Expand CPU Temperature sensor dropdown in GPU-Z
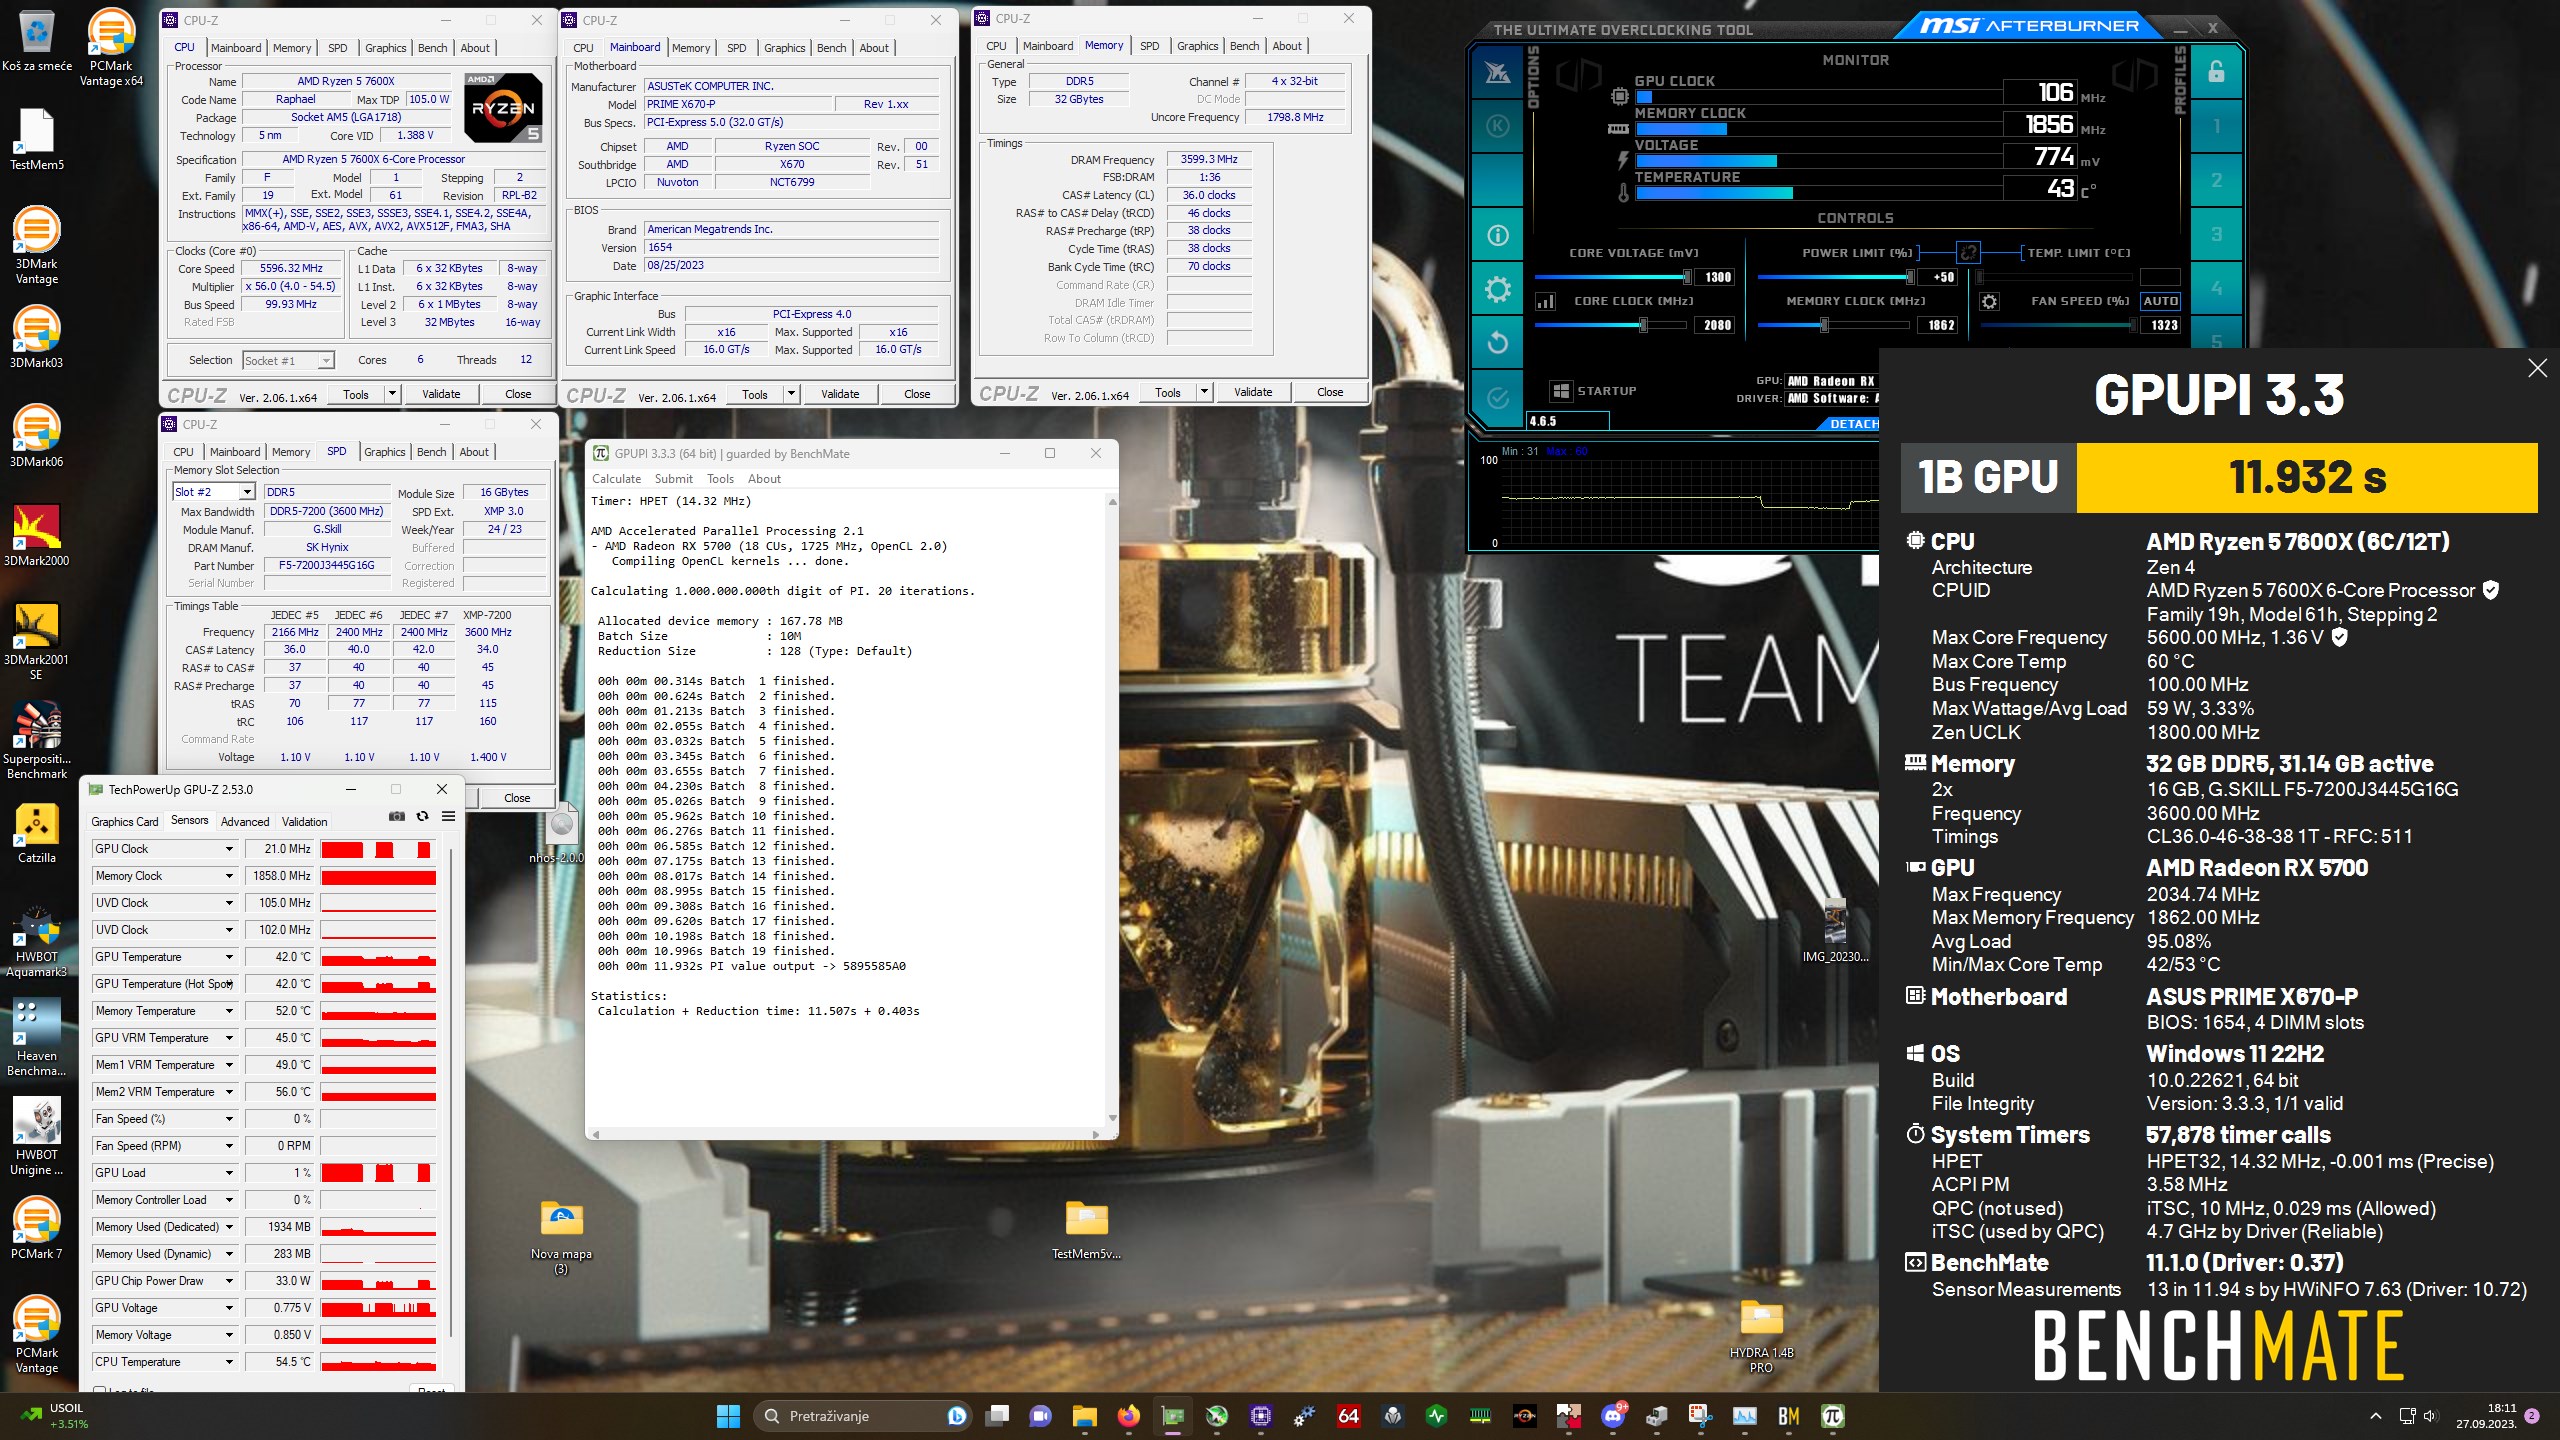This screenshot has height=1440, width=2560. tap(229, 1362)
